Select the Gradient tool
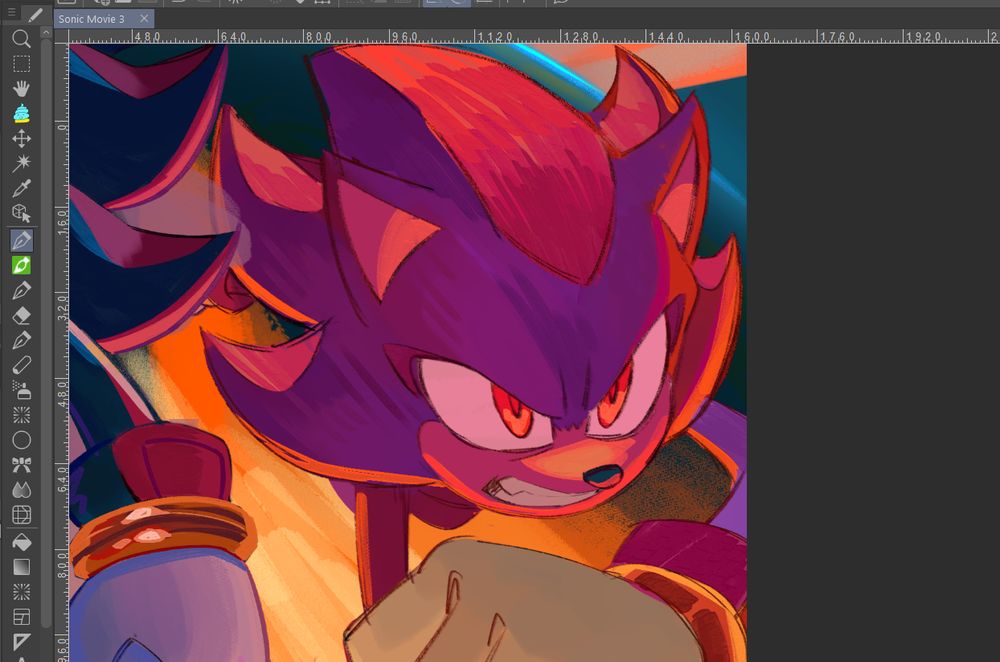1000x662 pixels. 21,567
